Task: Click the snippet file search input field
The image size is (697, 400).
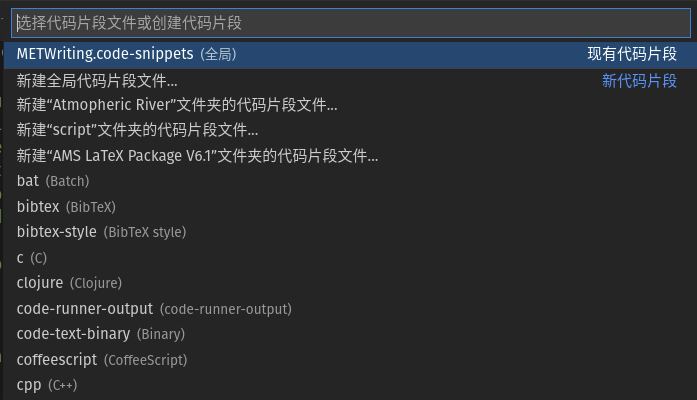Action: pos(348,23)
